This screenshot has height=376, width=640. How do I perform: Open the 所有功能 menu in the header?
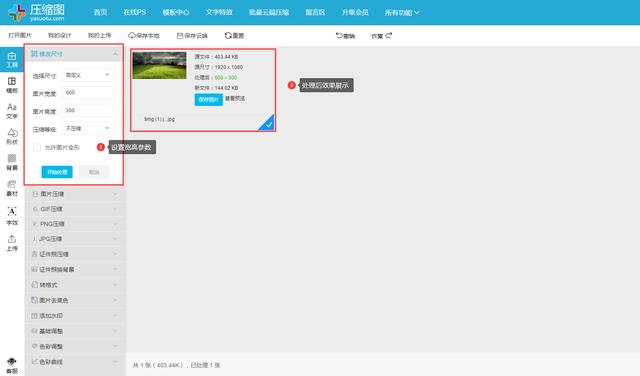coord(402,13)
